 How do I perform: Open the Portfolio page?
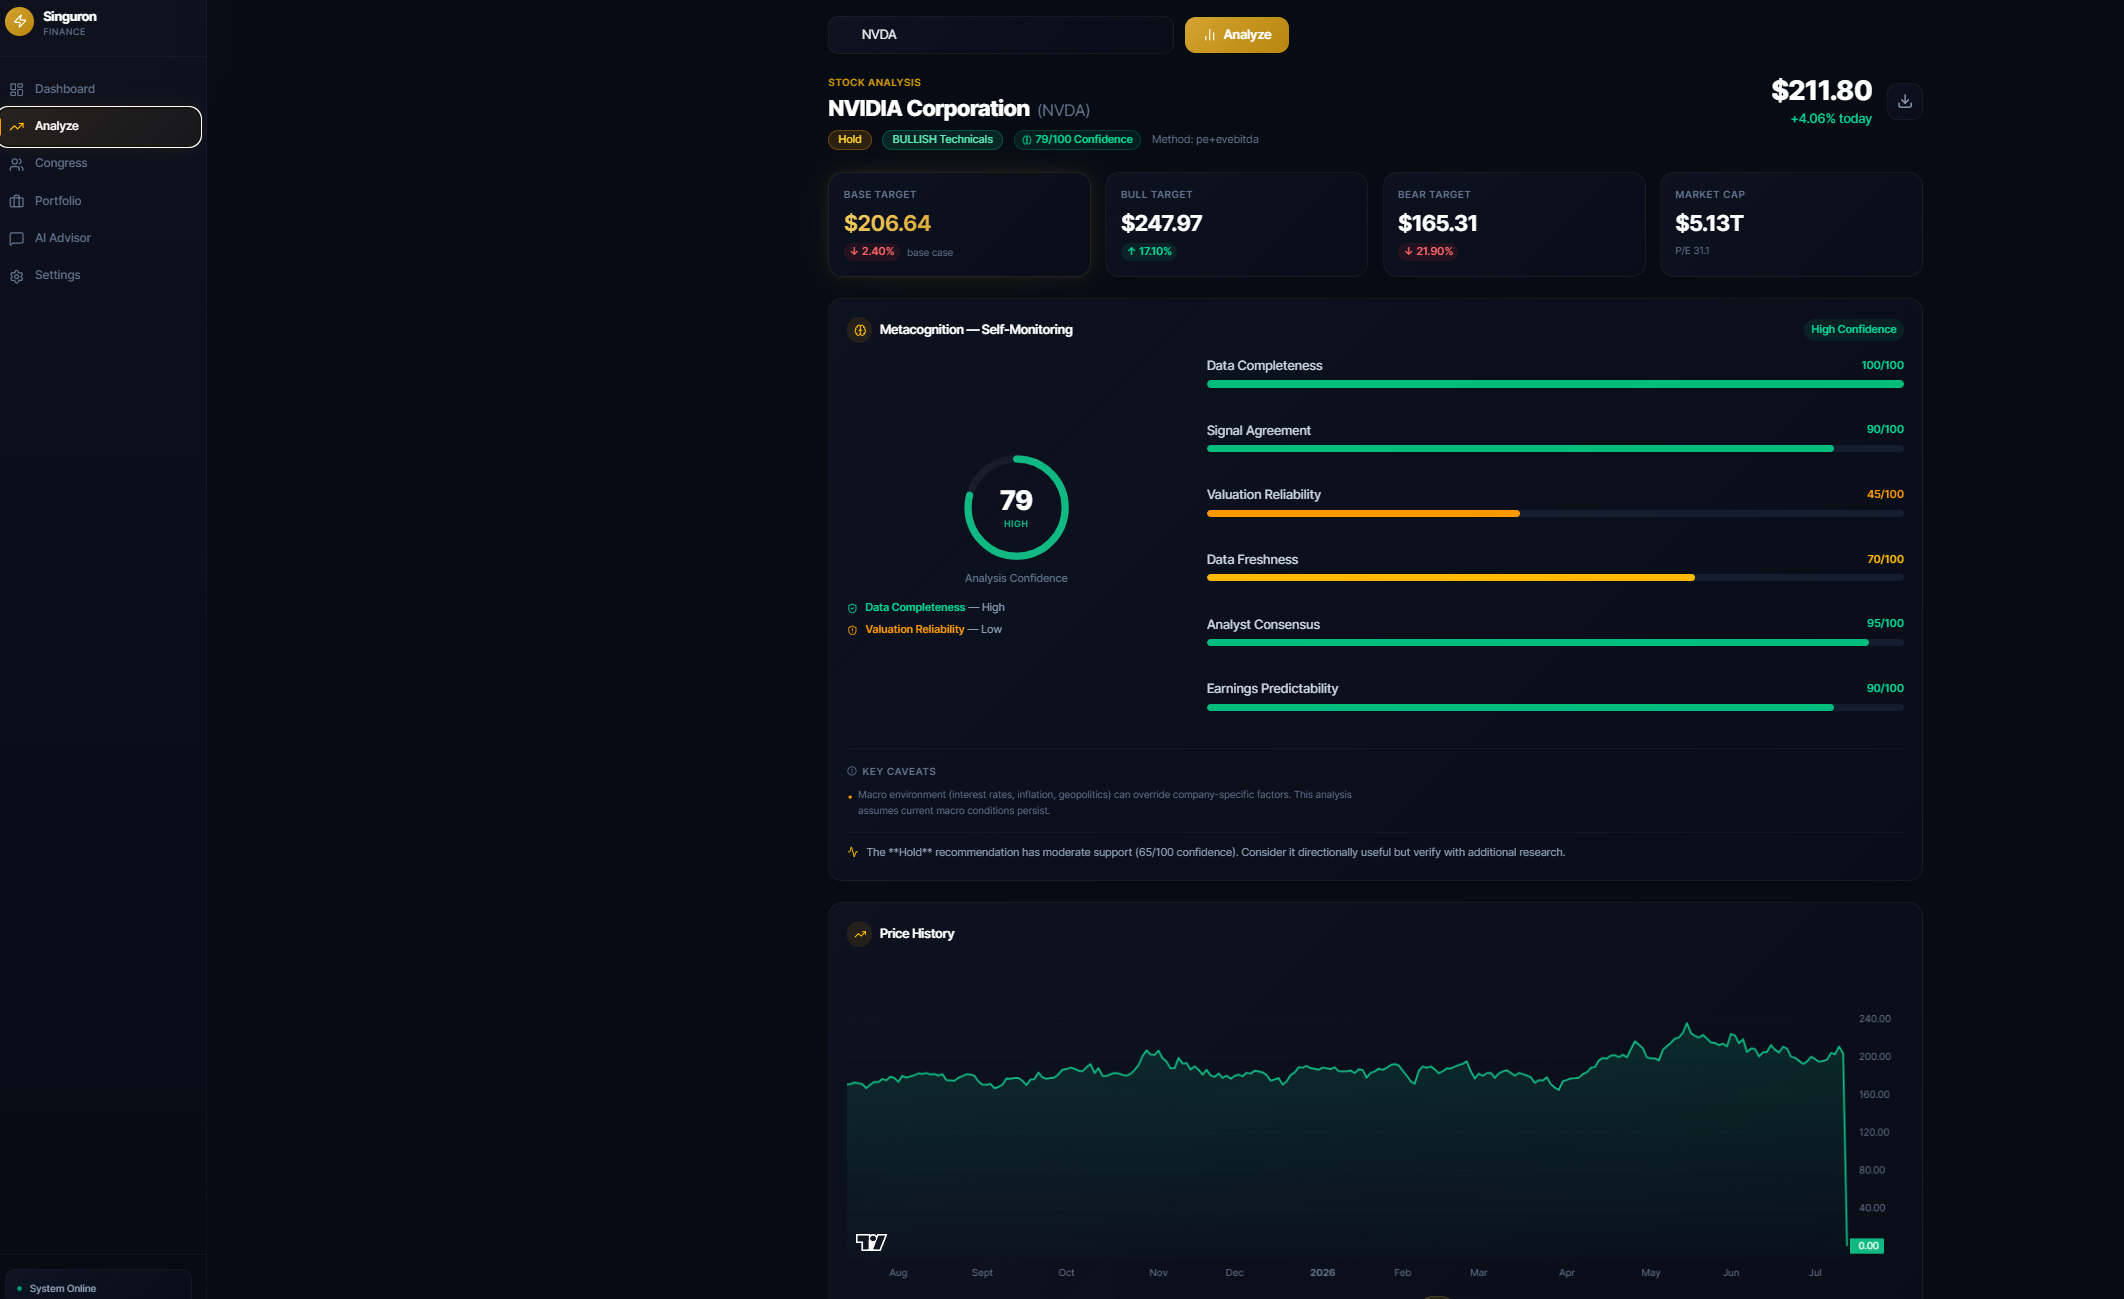coord(101,201)
